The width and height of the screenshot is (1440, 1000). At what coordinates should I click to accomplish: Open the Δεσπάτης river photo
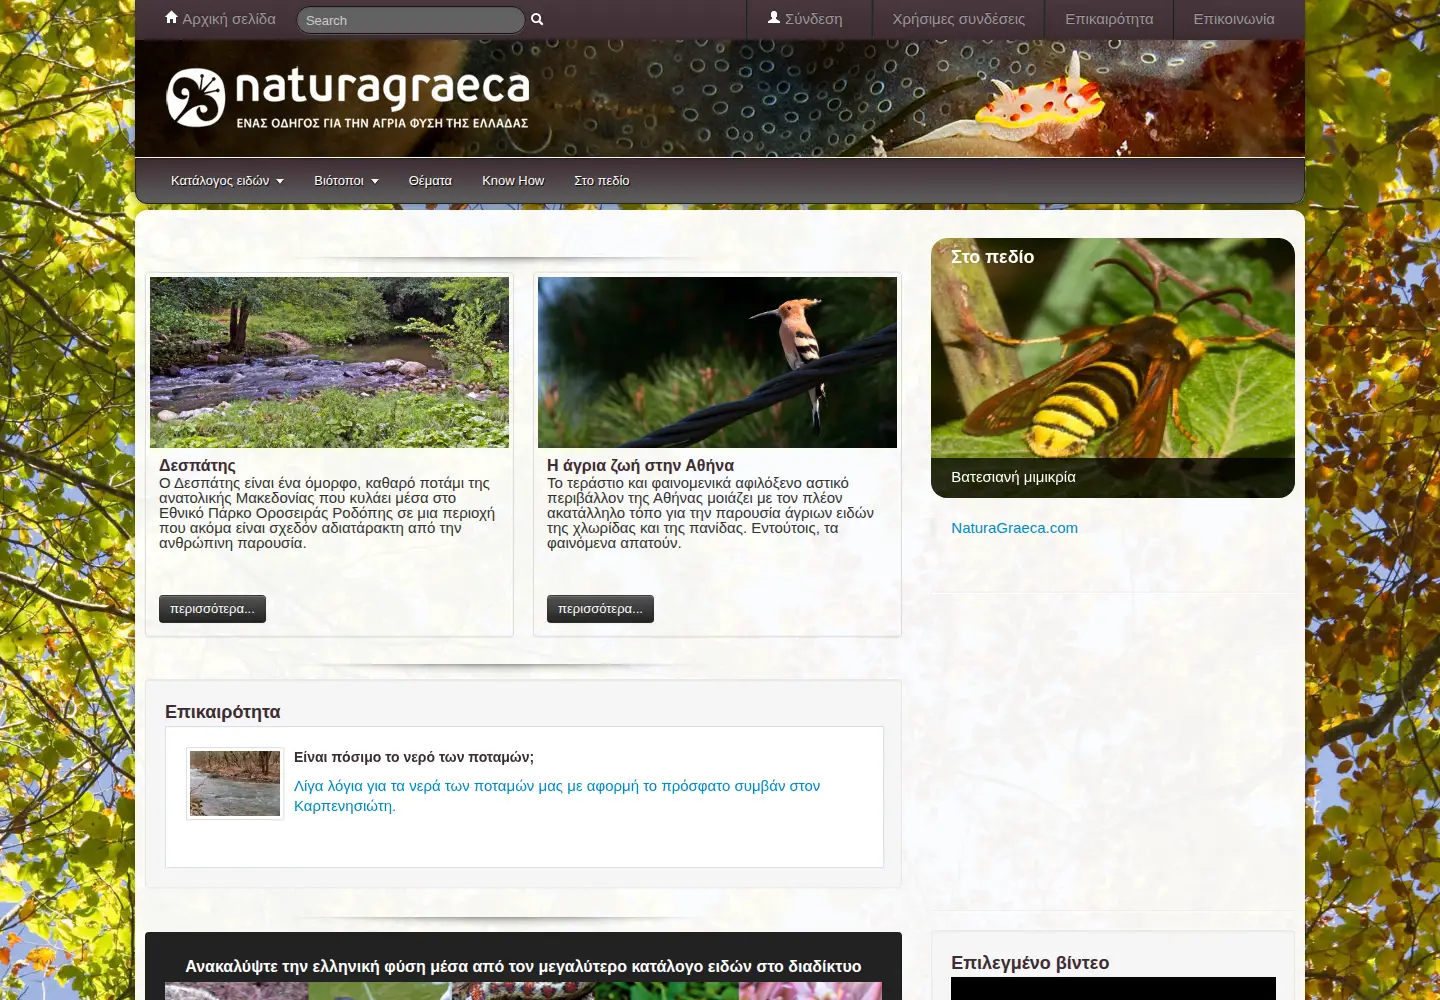click(x=329, y=362)
